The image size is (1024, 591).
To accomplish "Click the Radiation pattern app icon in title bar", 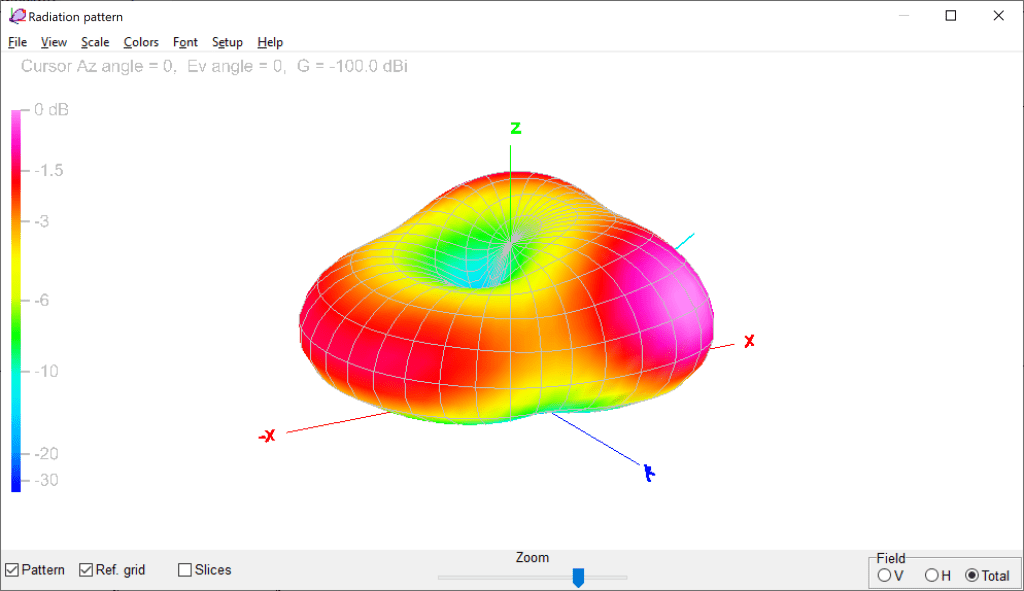I will tap(17, 16).
